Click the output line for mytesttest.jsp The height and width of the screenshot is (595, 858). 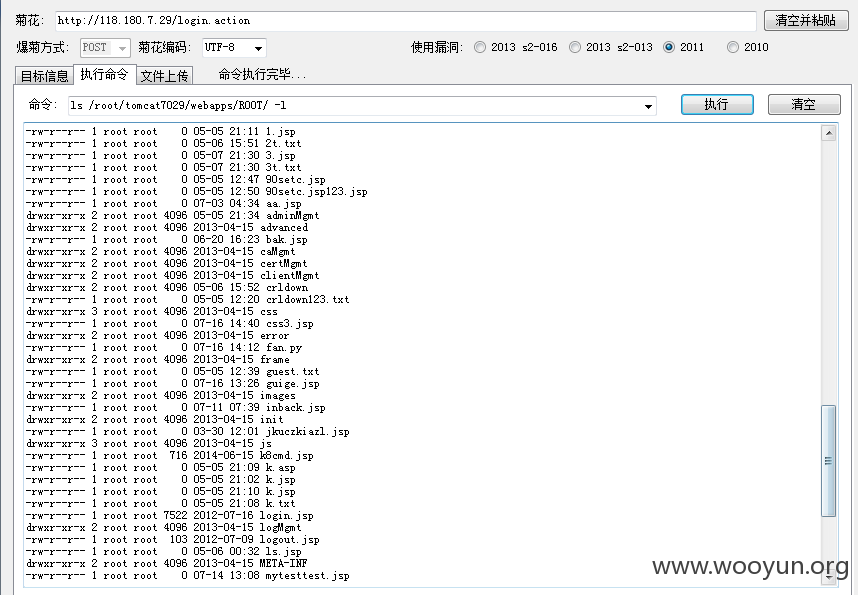tap(187, 576)
